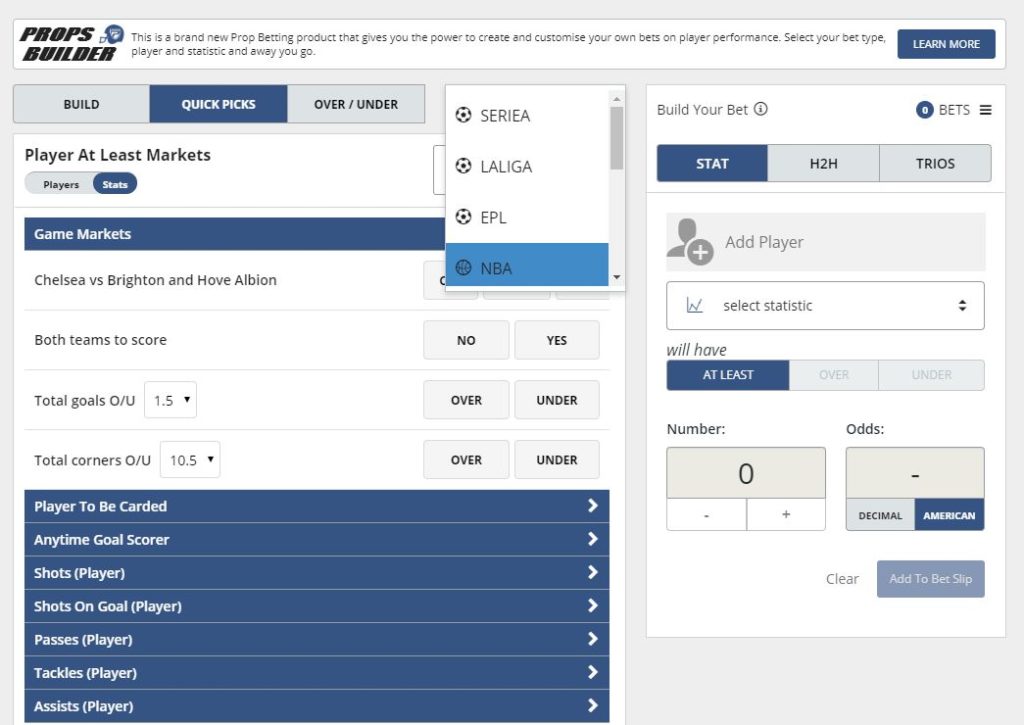Image resolution: width=1024 pixels, height=725 pixels.
Task: Click the chart icon in select statistic
Action: 694,305
